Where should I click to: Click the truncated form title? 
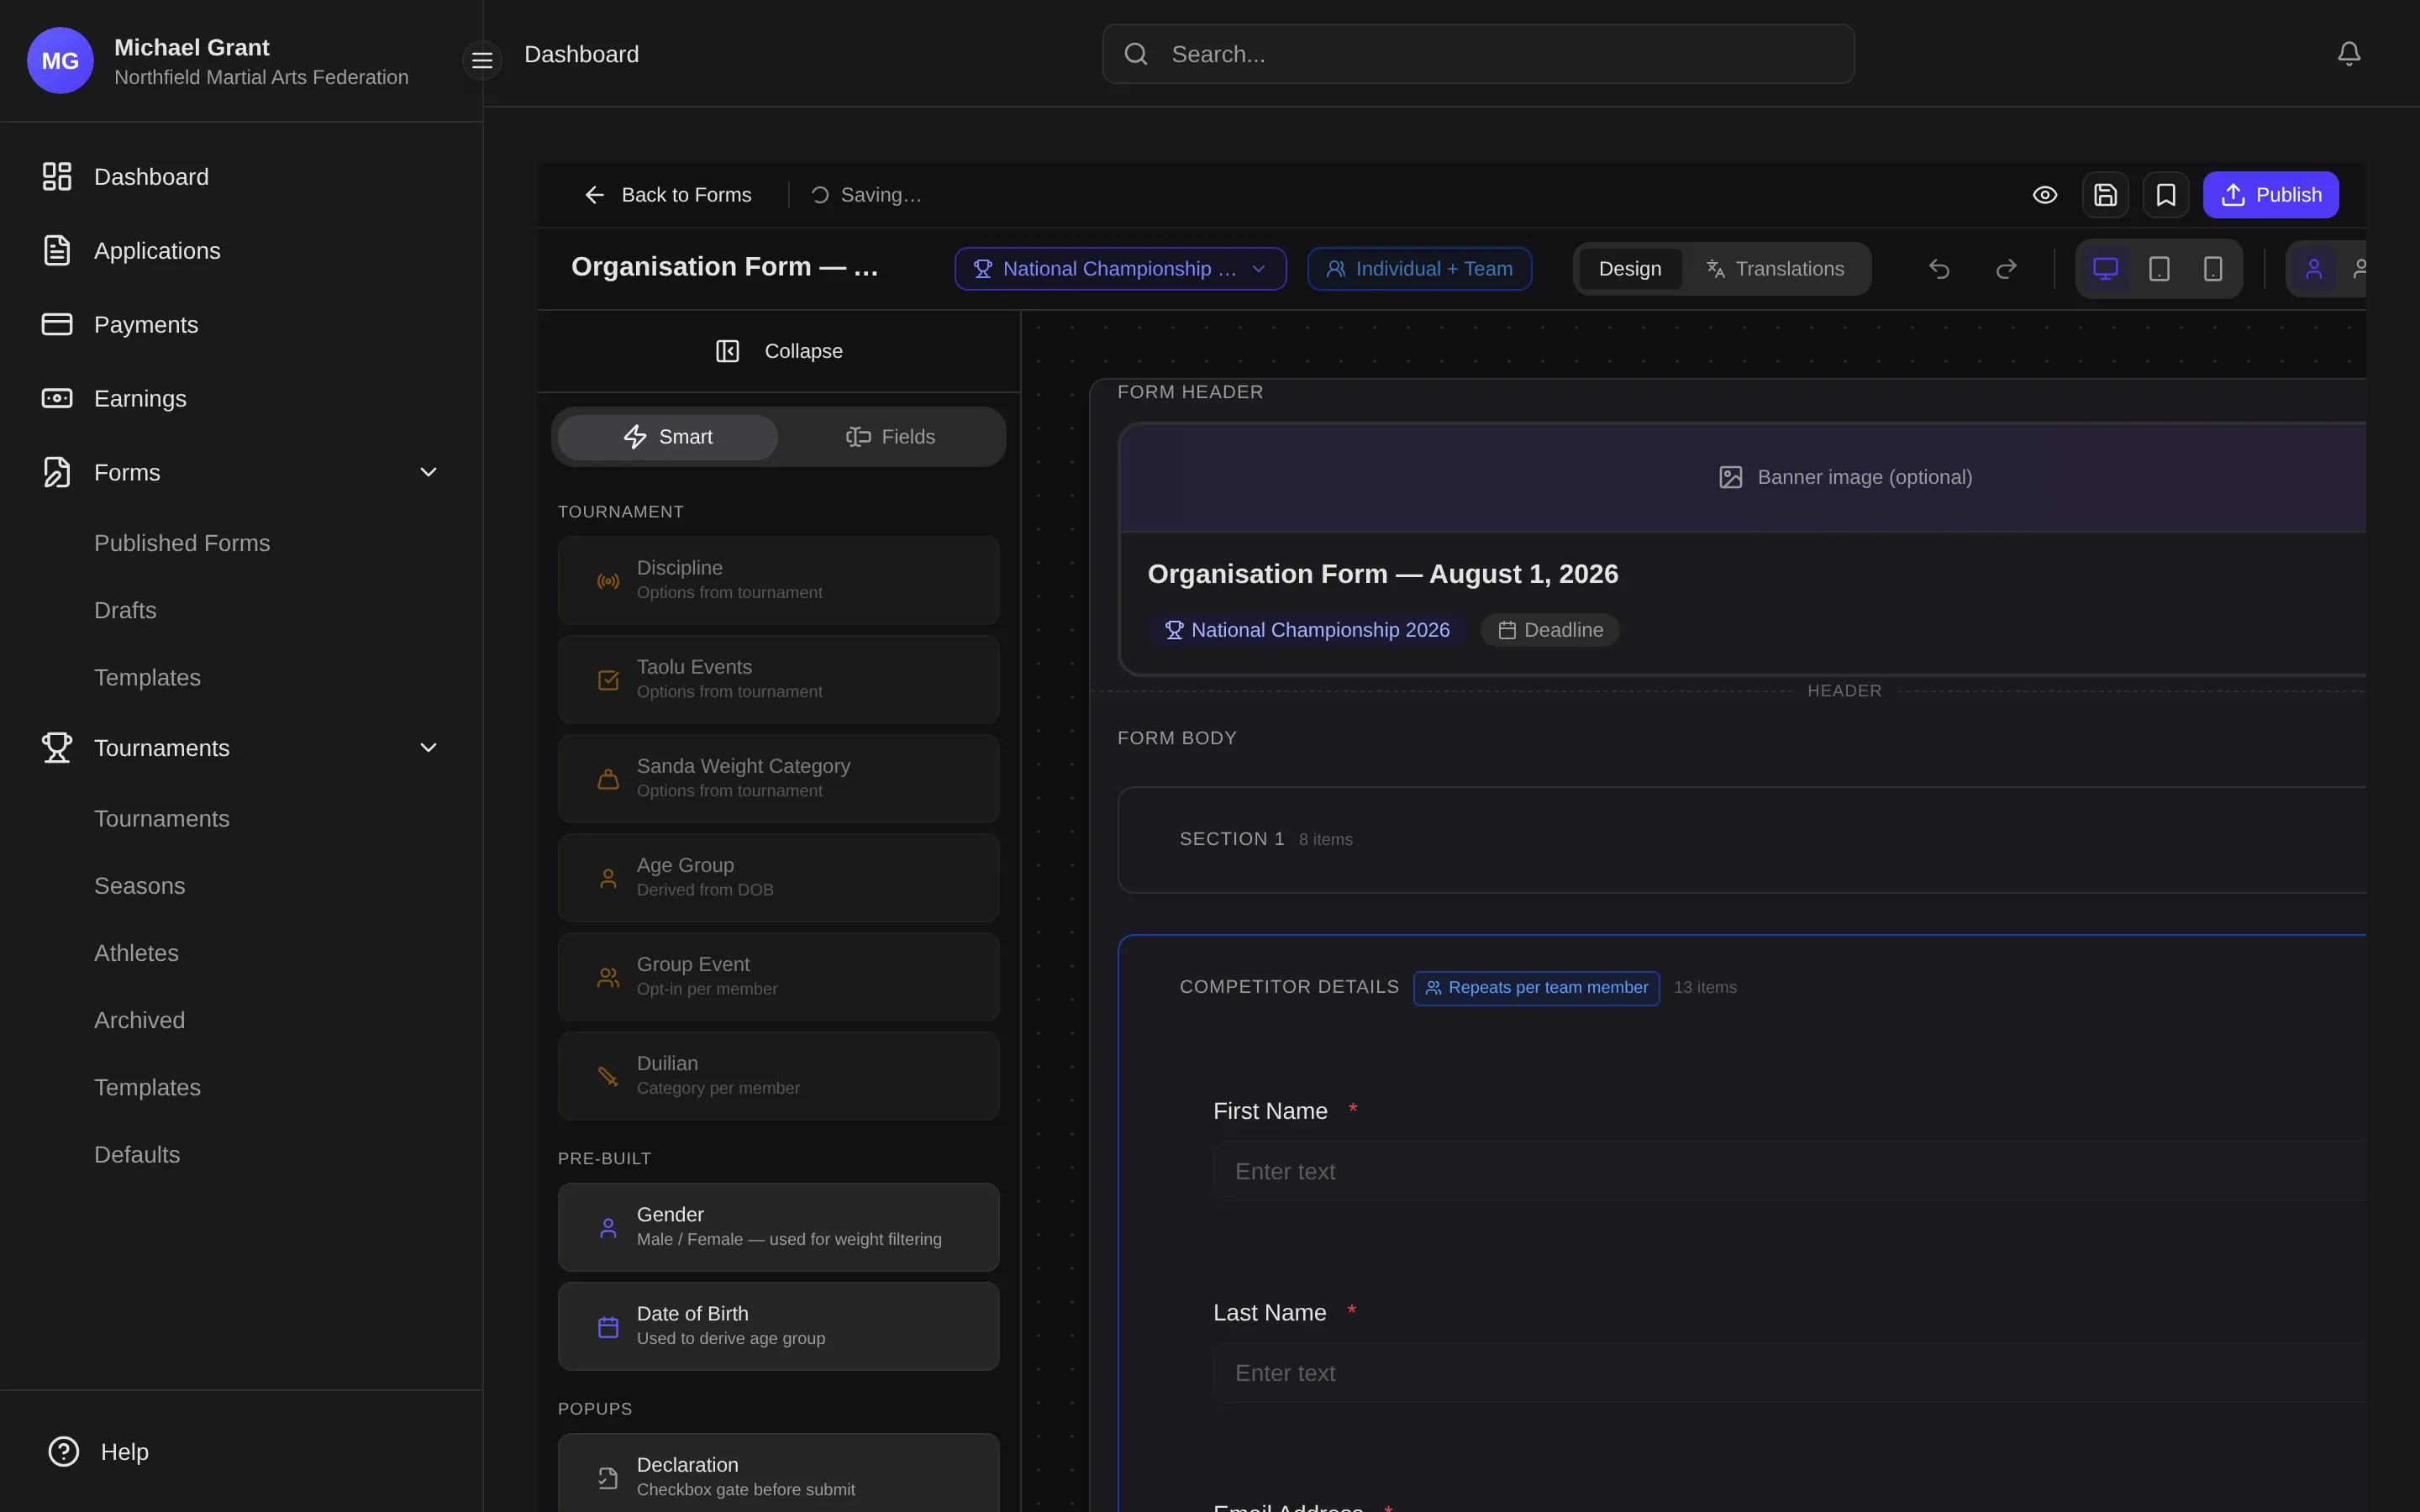pos(725,267)
